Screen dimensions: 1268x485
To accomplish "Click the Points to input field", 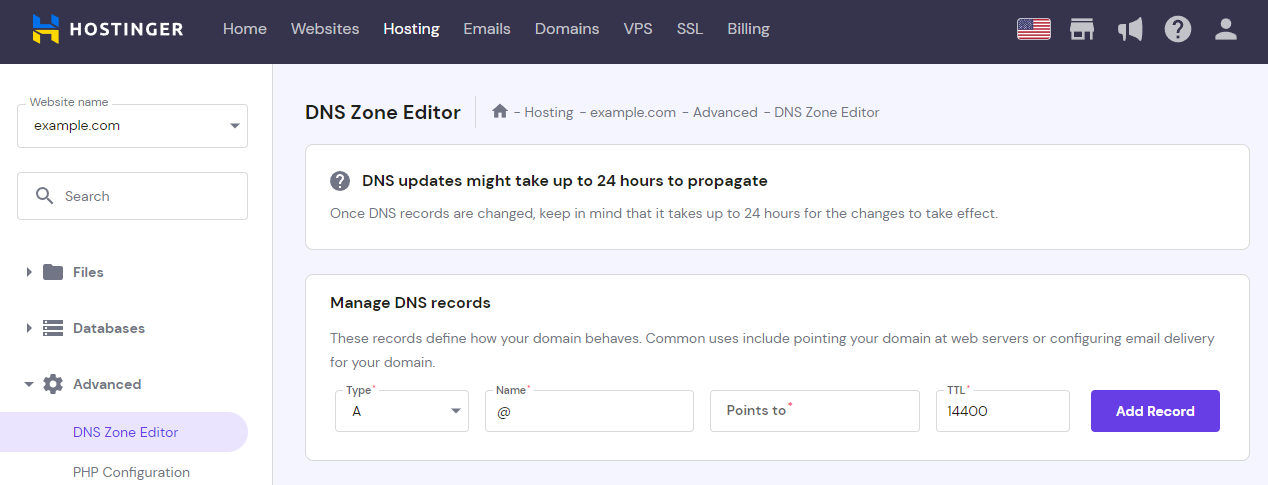I will (x=814, y=411).
